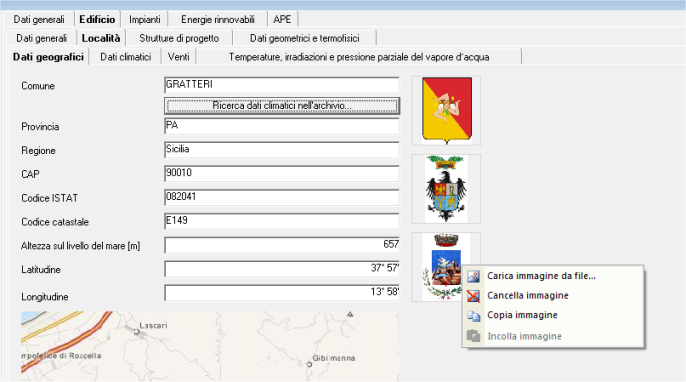This screenshot has width=686, height=382.
Task: Select the Palermo province eagle emblem
Action: 446,189
